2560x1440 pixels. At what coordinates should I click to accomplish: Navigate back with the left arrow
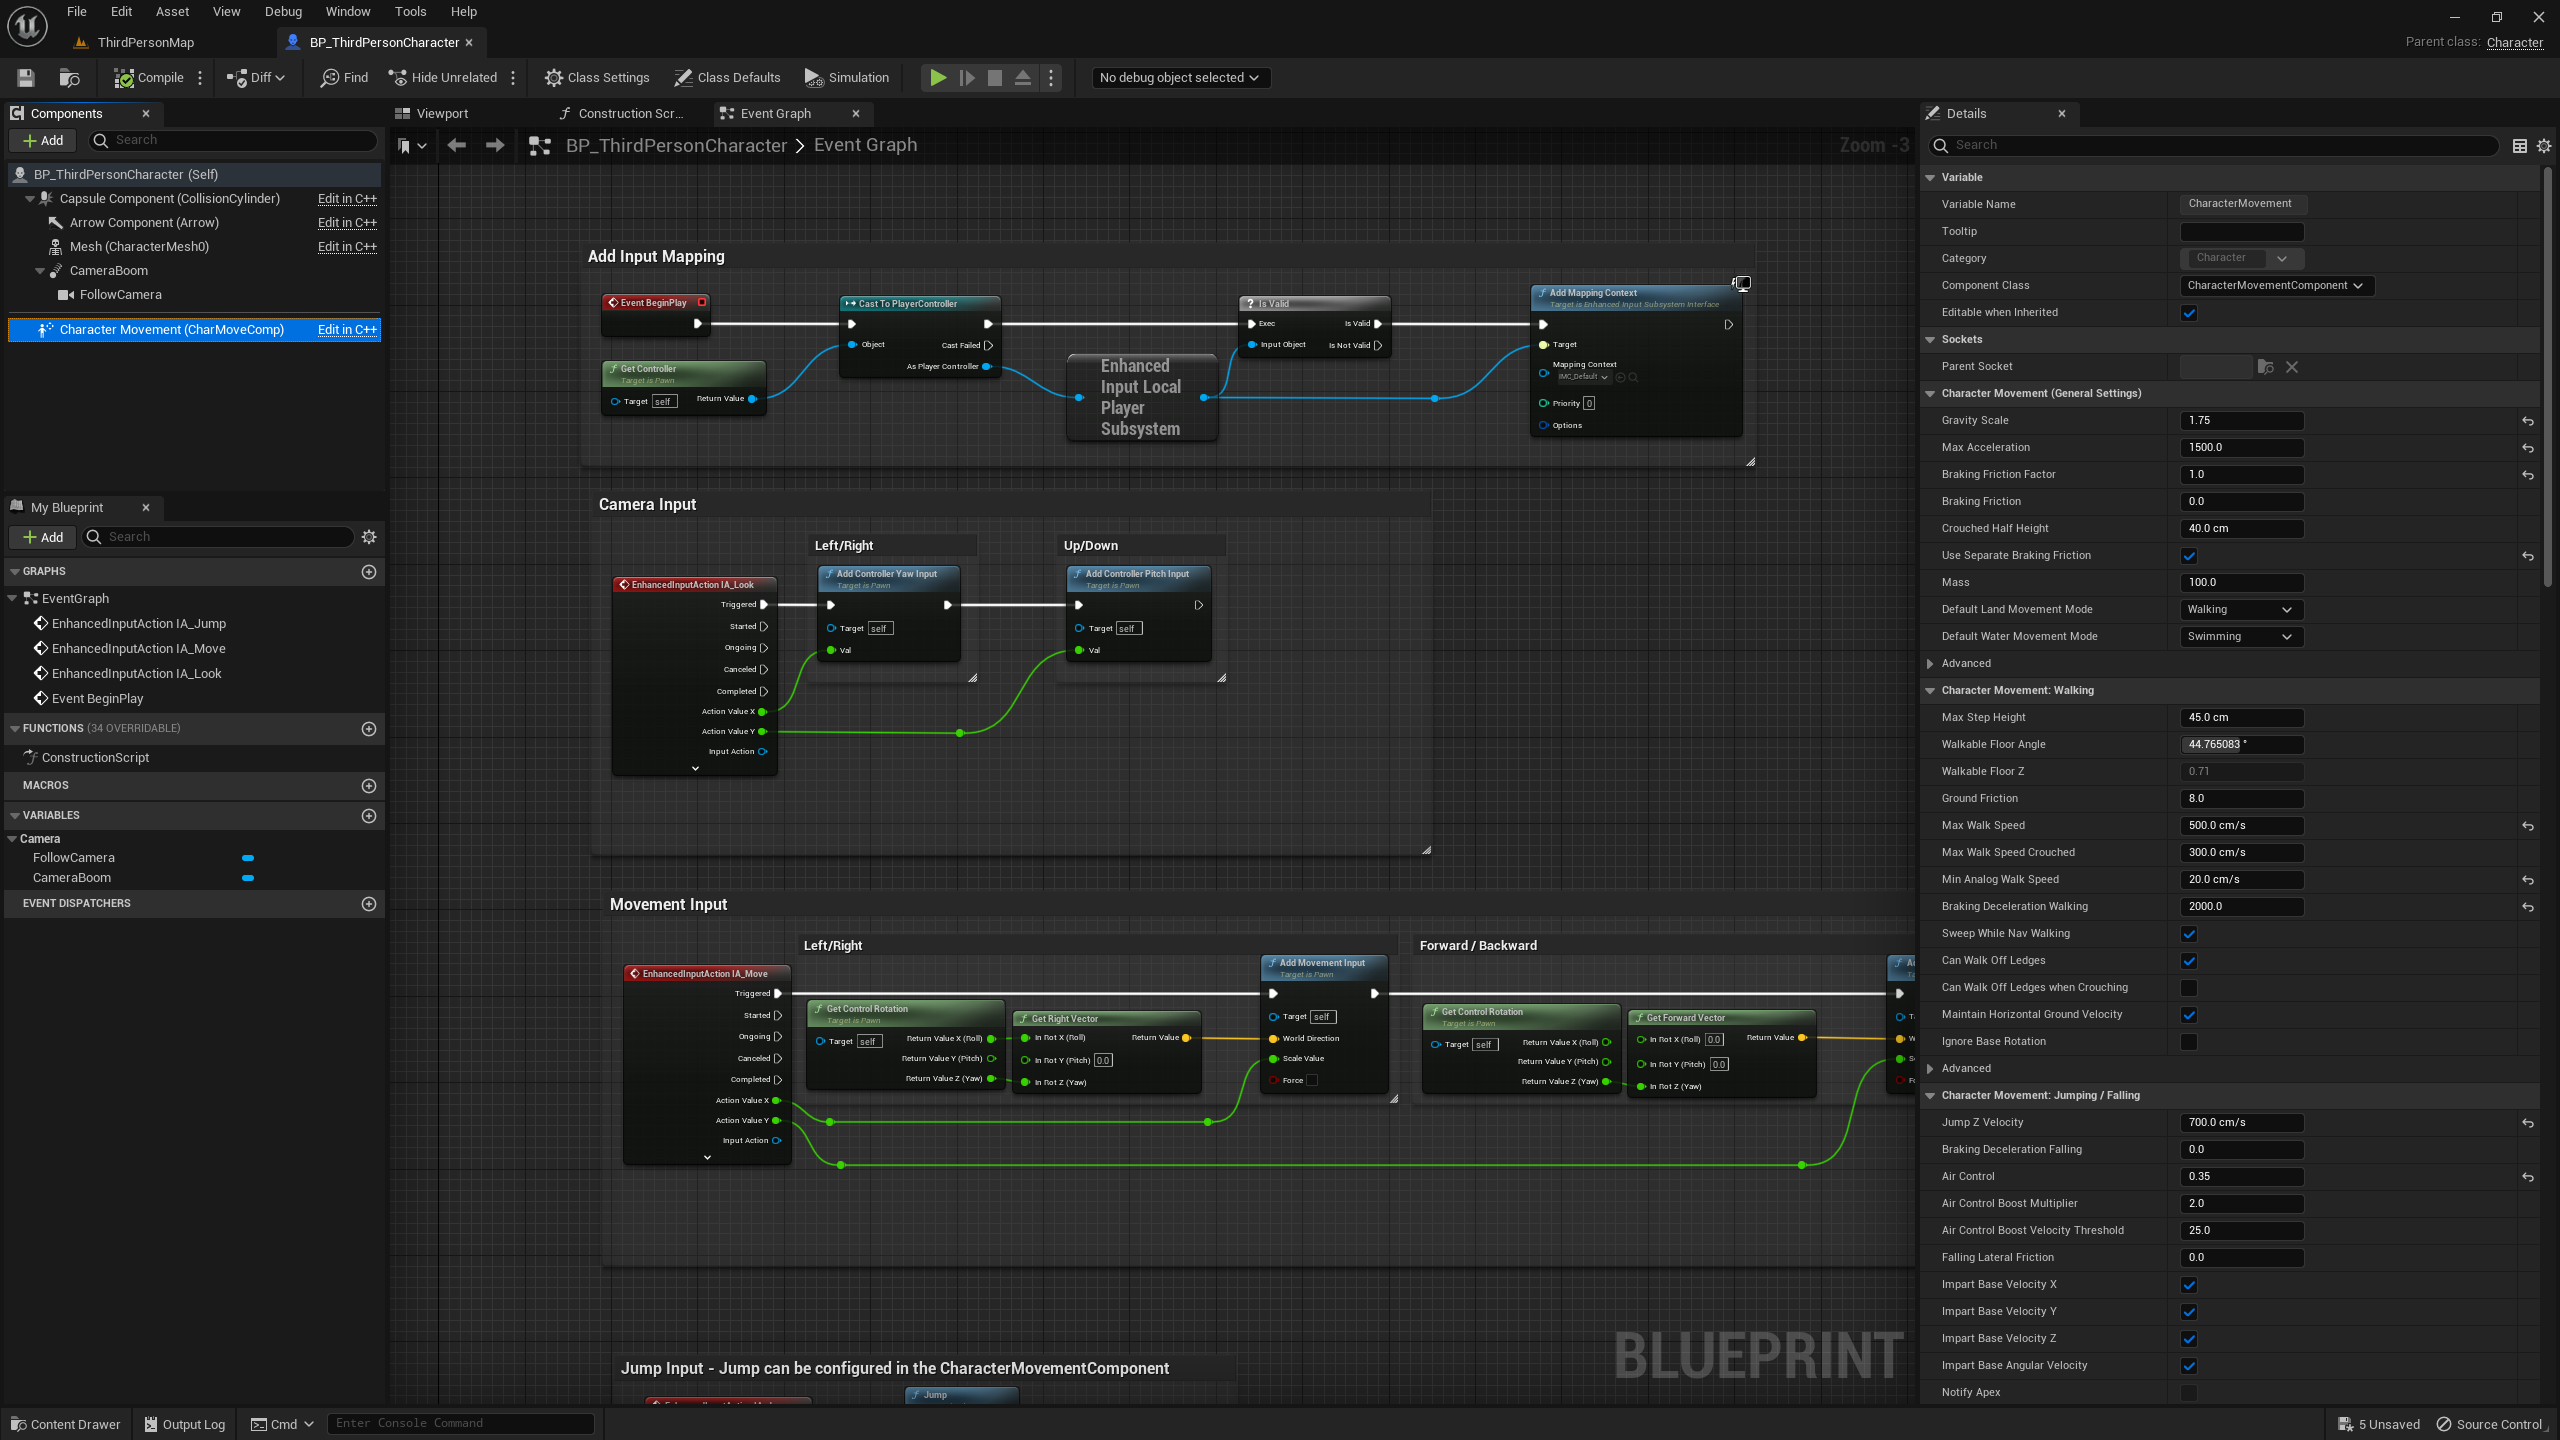[457, 146]
